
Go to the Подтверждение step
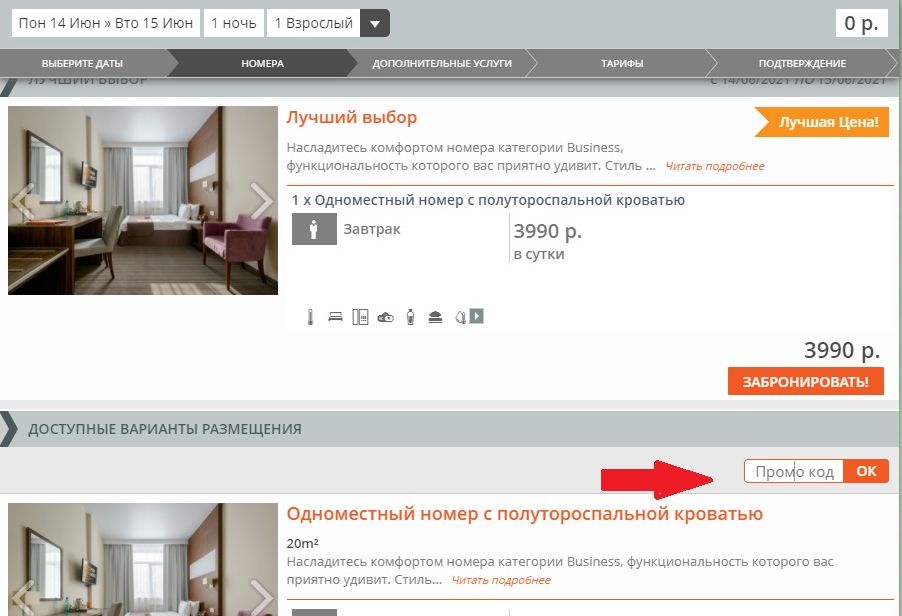802,63
